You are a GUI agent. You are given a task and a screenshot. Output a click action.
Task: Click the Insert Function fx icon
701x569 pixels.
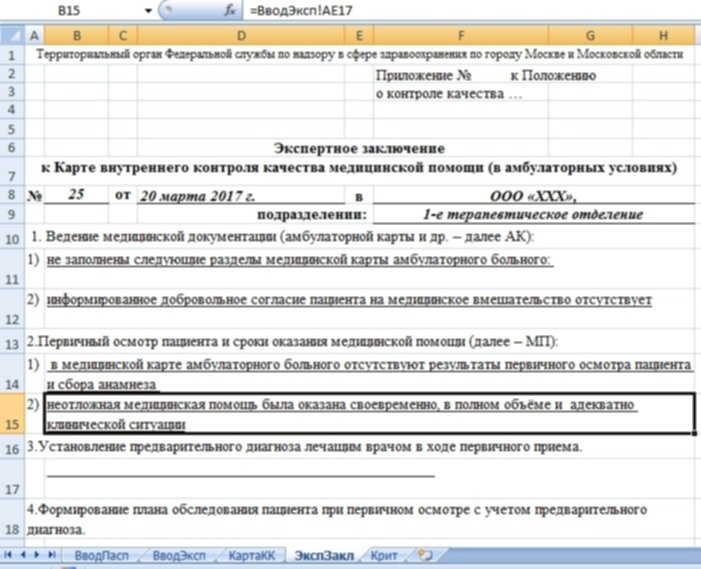229,11
